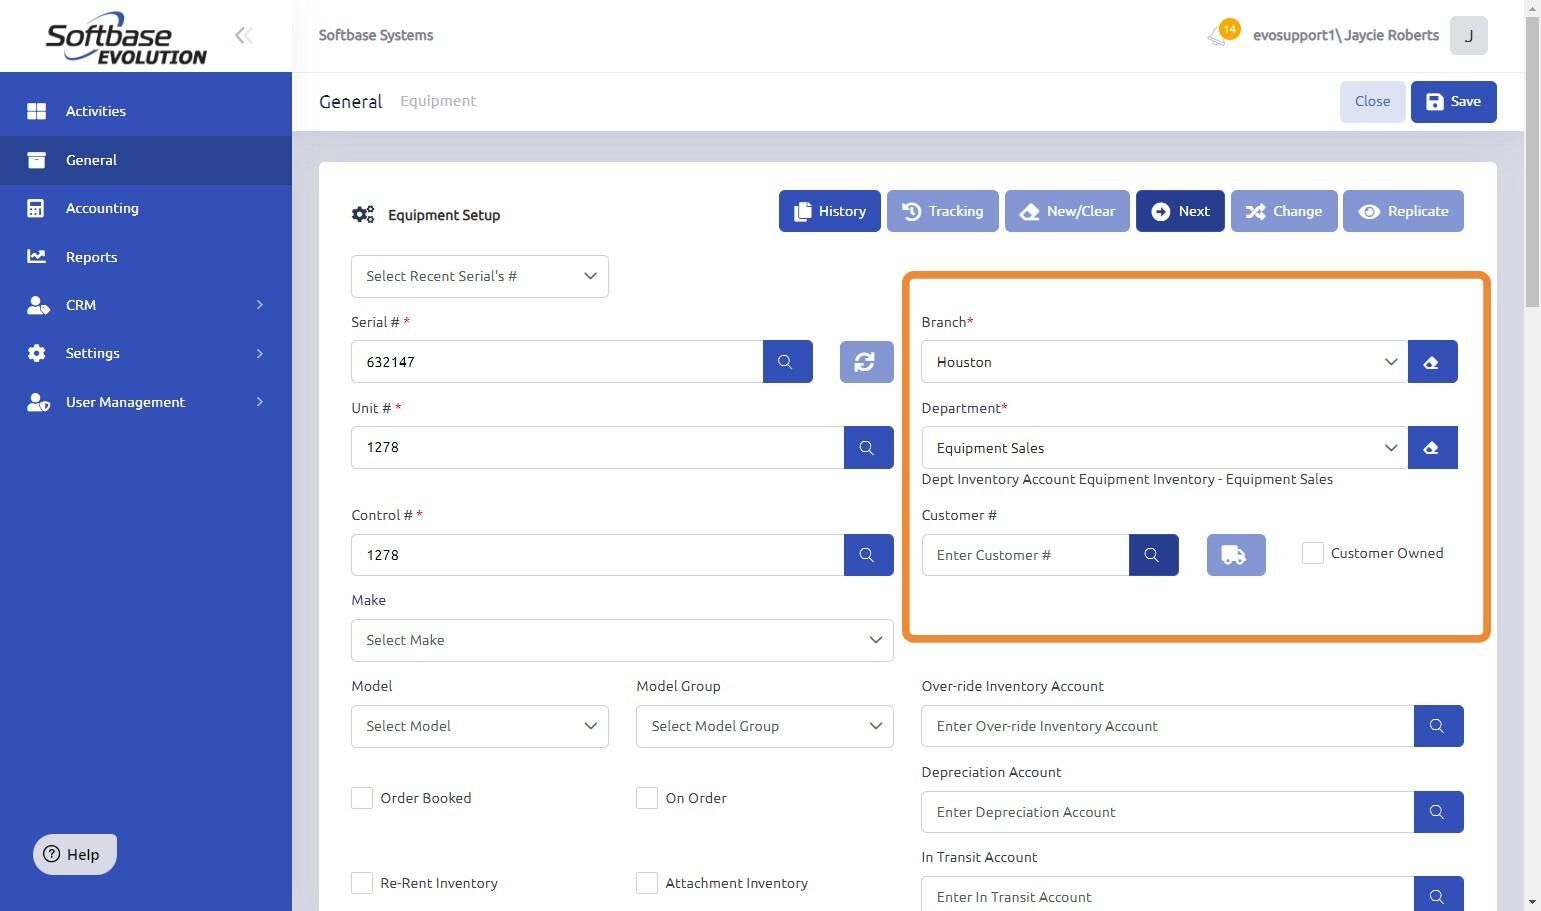Search by Unit # magnifier button
This screenshot has width=1541, height=911.
(x=868, y=448)
